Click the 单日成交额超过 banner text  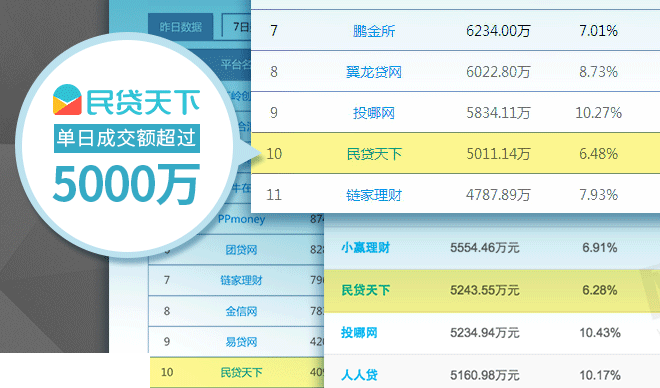(x=127, y=138)
